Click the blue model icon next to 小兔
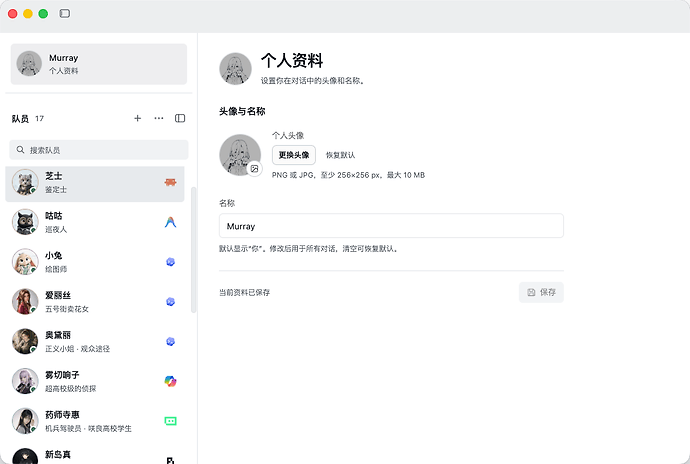 click(170, 262)
